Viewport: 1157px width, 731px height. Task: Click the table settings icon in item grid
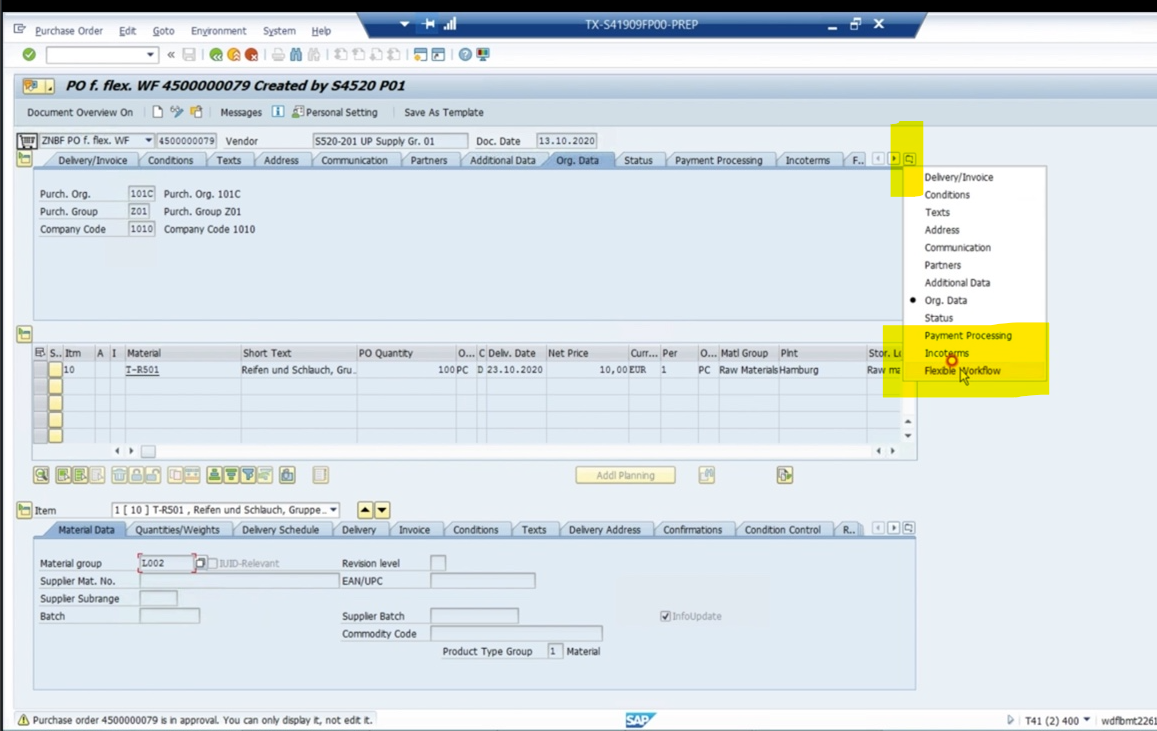pyautogui.click(x=40, y=353)
